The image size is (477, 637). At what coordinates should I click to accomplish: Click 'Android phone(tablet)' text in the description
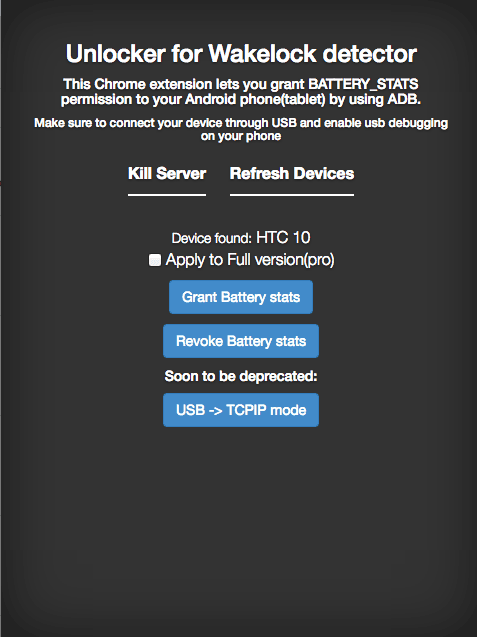point(255,100)
